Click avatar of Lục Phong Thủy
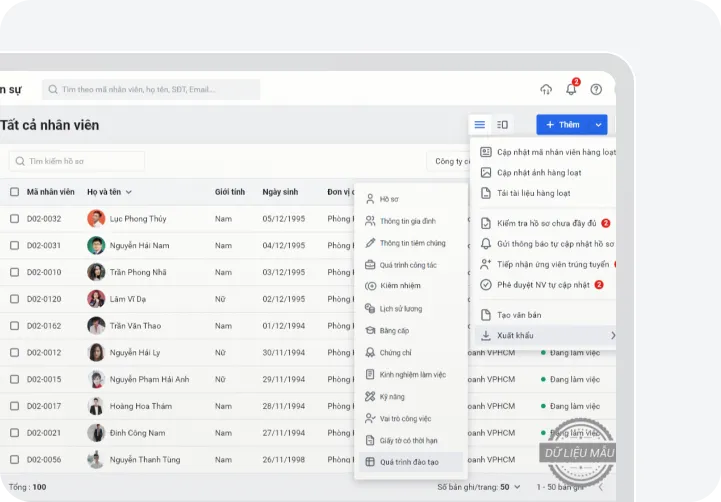 coord(96,219)
